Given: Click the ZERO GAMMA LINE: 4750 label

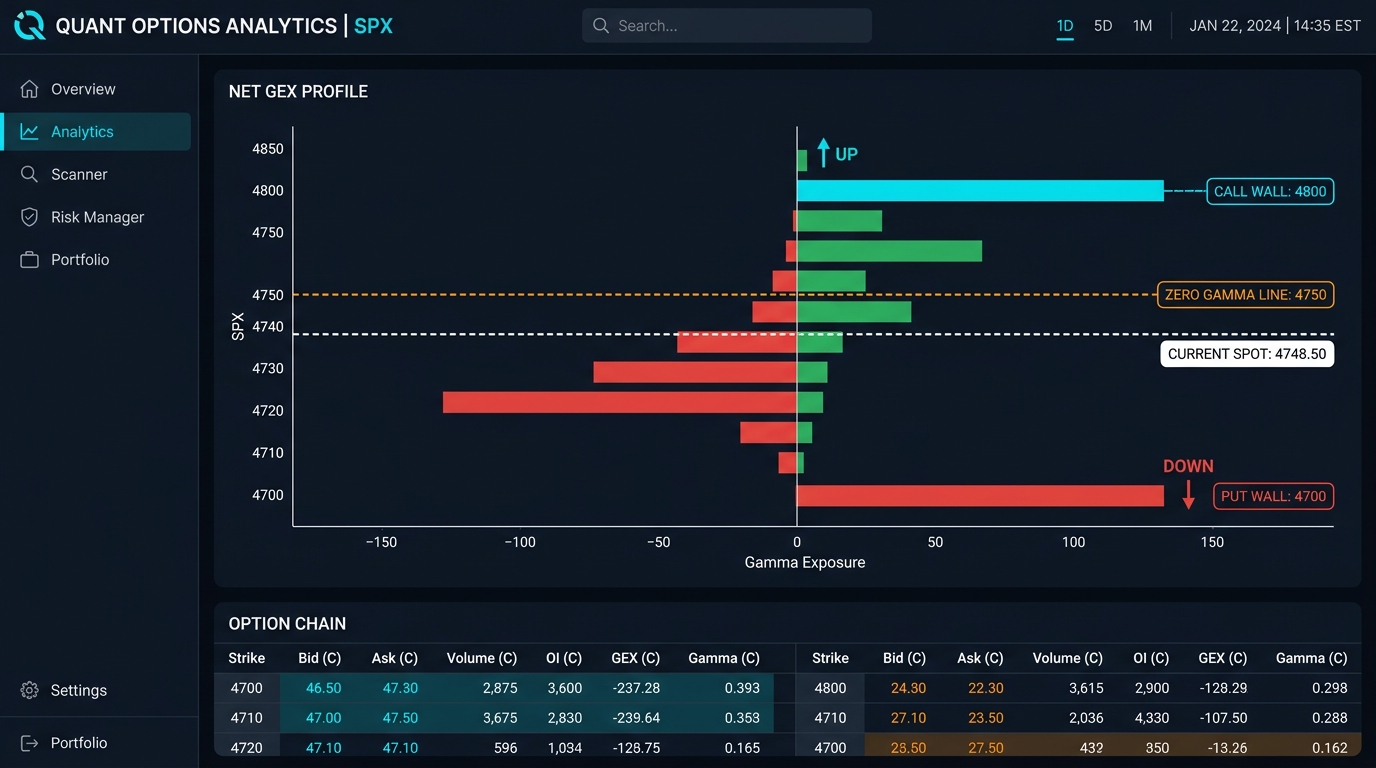Looking at the screenshot, I should tap(1245, 295).
